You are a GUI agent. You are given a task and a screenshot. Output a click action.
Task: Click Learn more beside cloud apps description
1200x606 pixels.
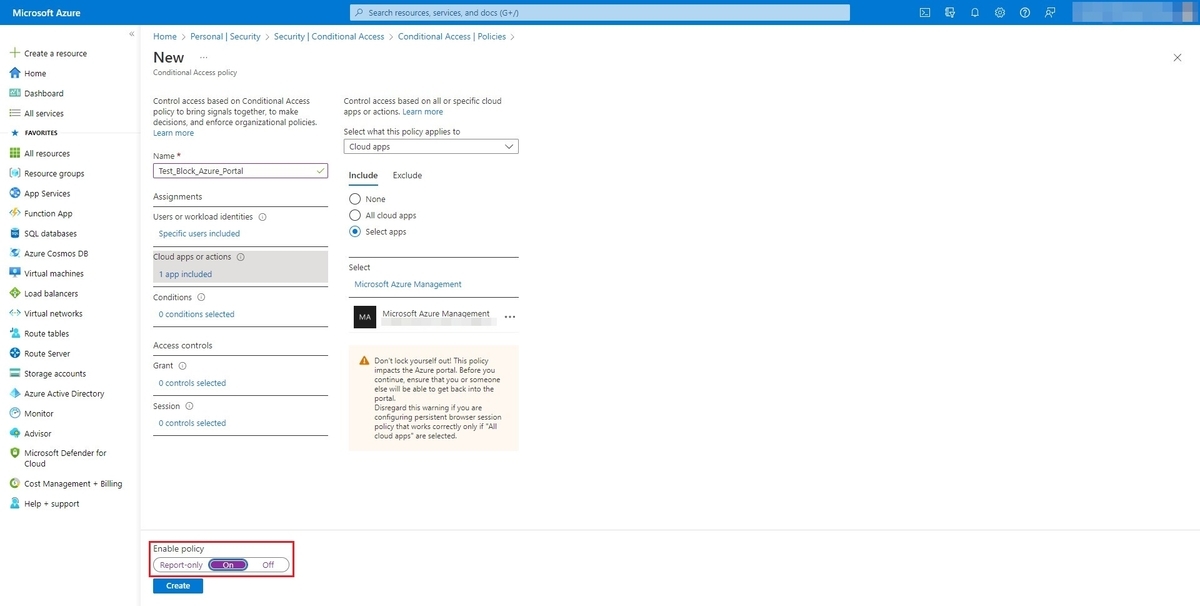tap(422, 112)
